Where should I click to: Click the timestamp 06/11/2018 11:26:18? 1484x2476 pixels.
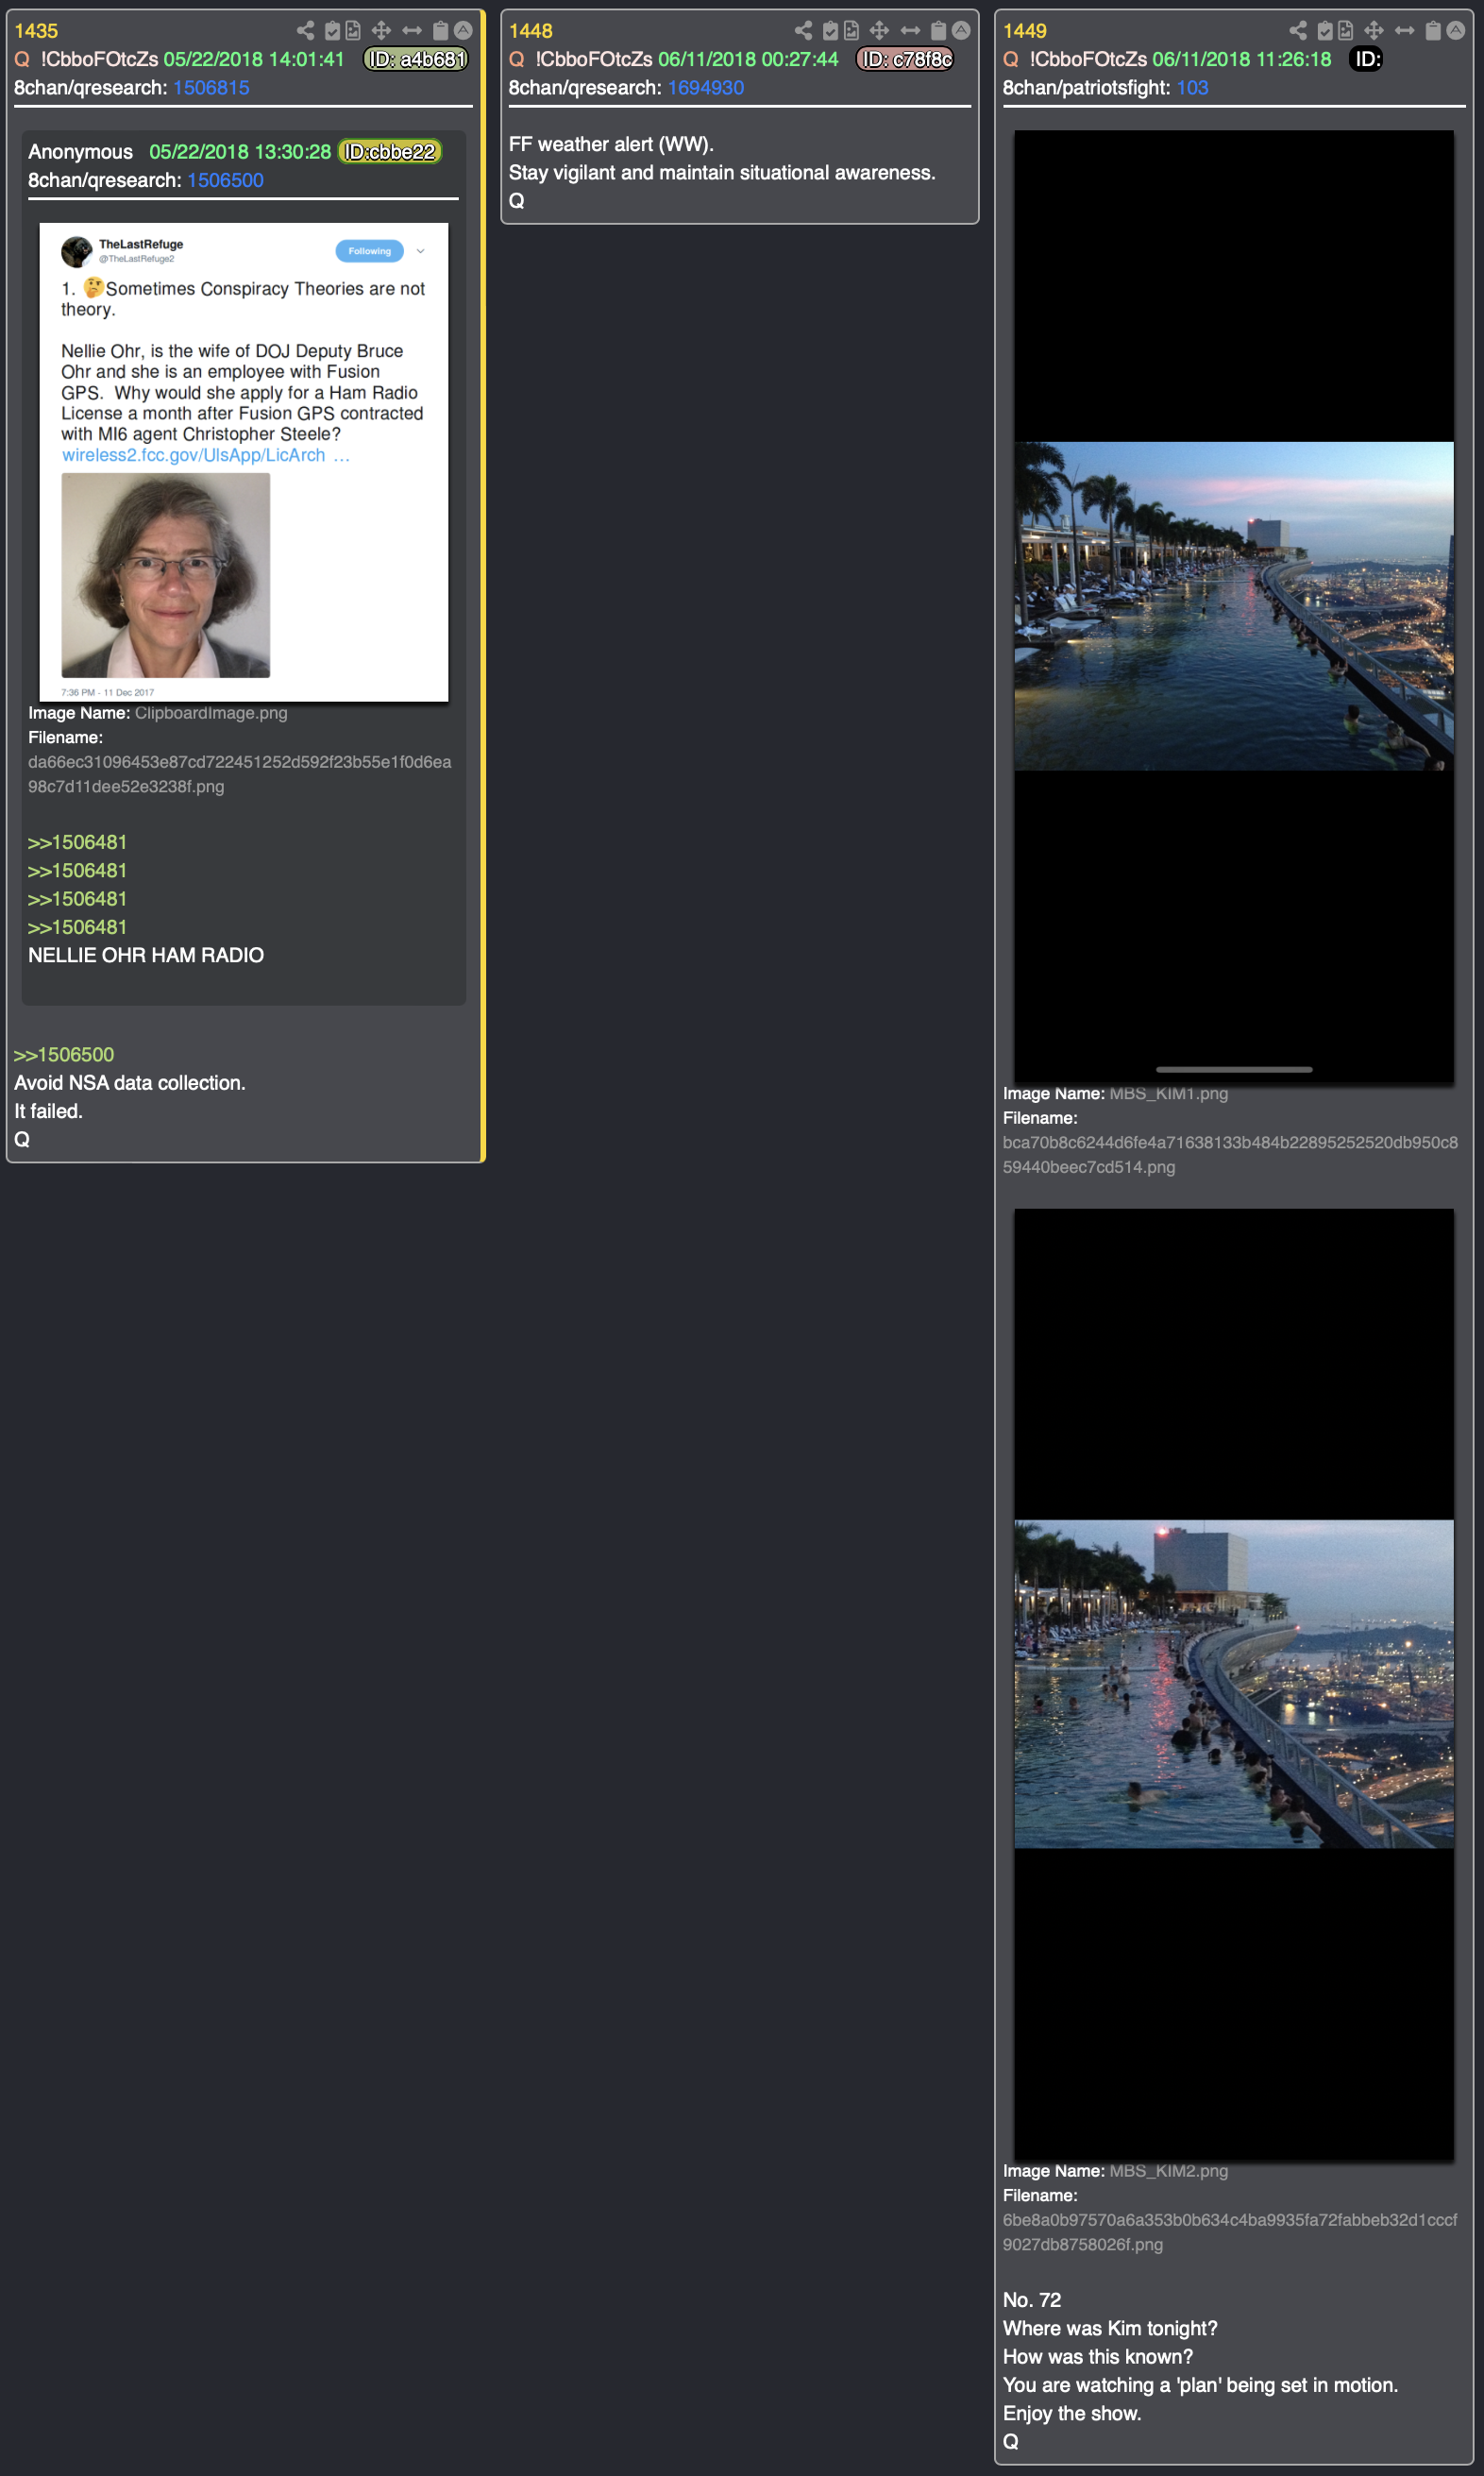(1242, 60)
